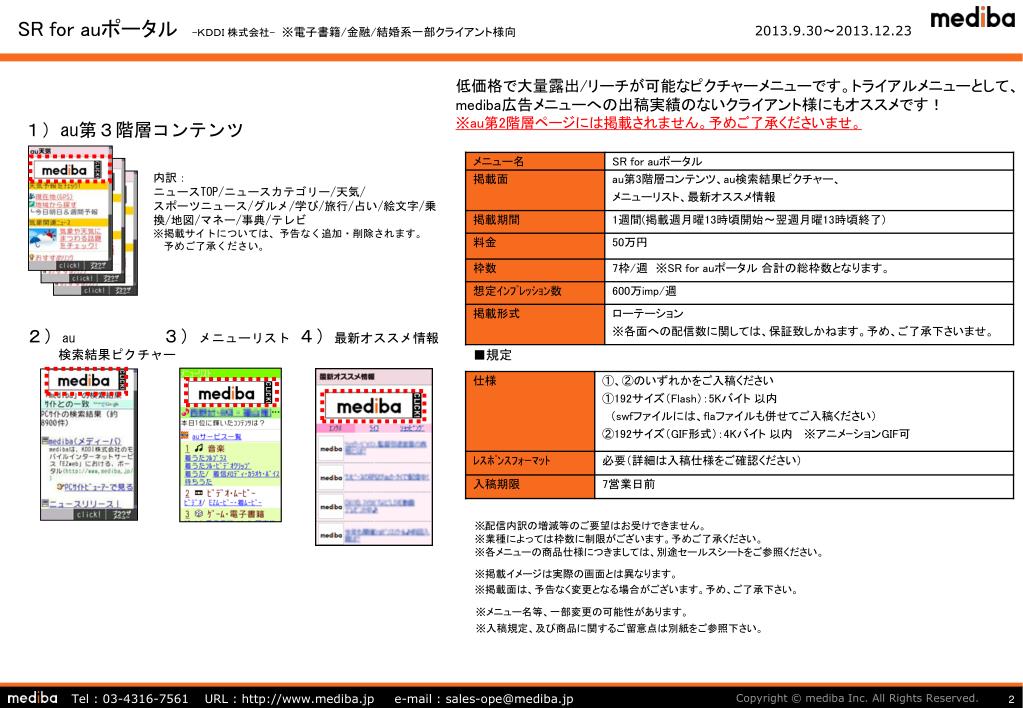Click the mediba banner in 検索結果ピクチャー screenshot

[85, 380]
